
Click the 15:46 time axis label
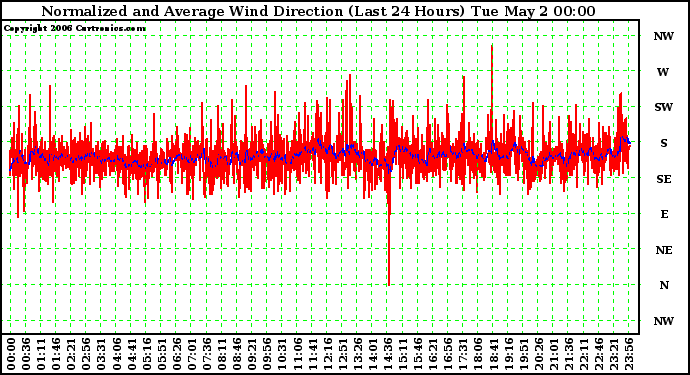click(418, 354)
